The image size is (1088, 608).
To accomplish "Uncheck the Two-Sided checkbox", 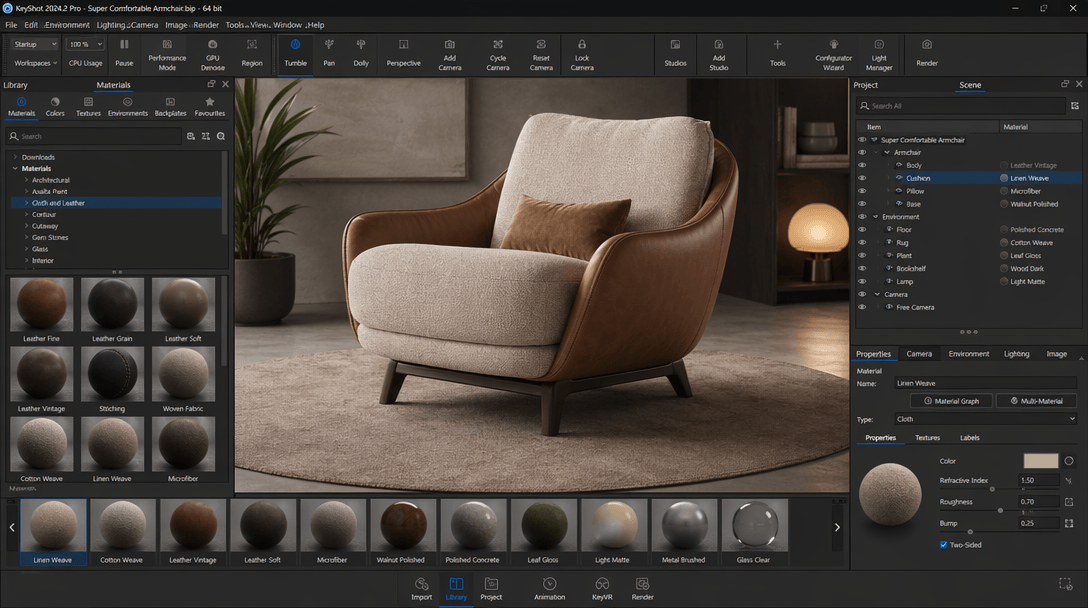I will coord(944,545).
